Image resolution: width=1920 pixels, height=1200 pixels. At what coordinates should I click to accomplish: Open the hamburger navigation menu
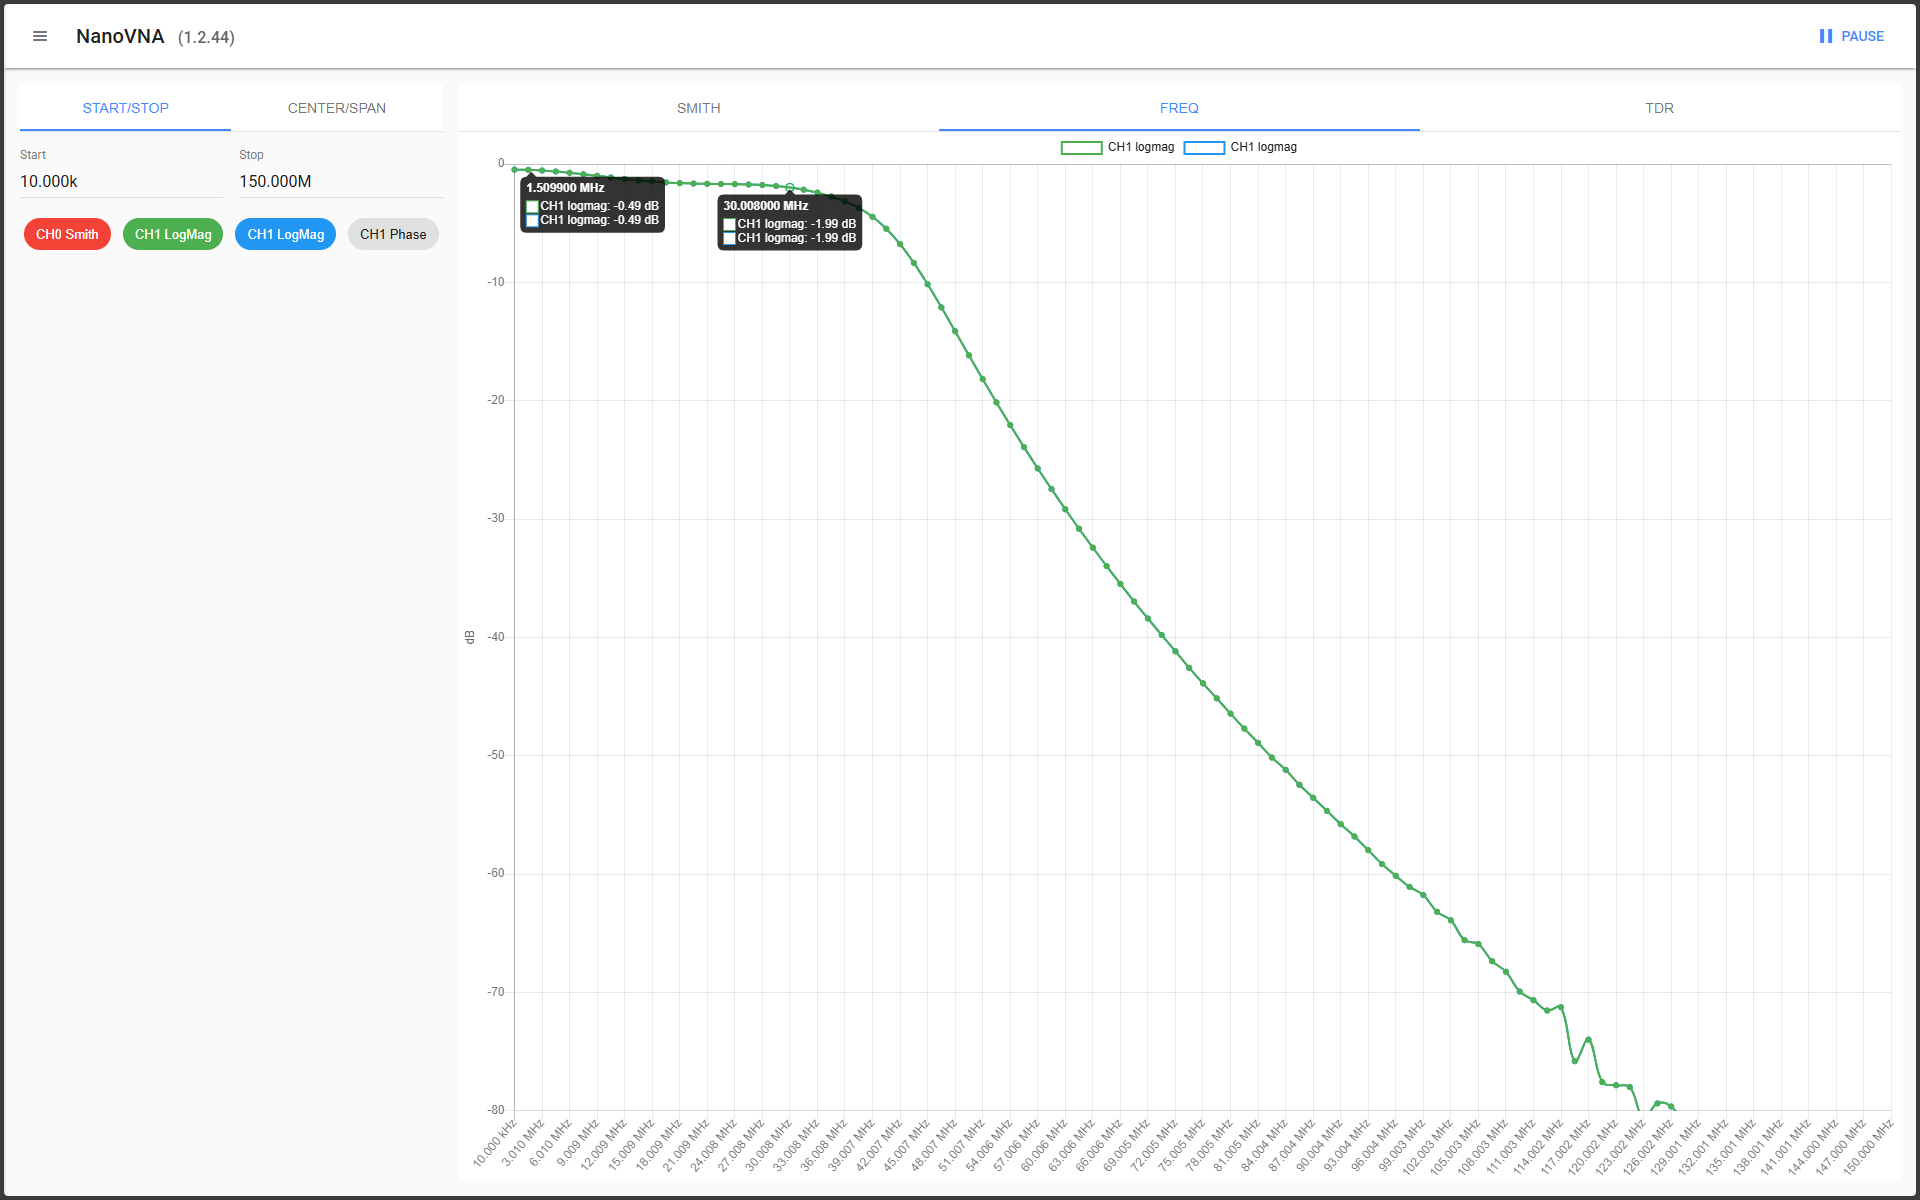(40, 36)
